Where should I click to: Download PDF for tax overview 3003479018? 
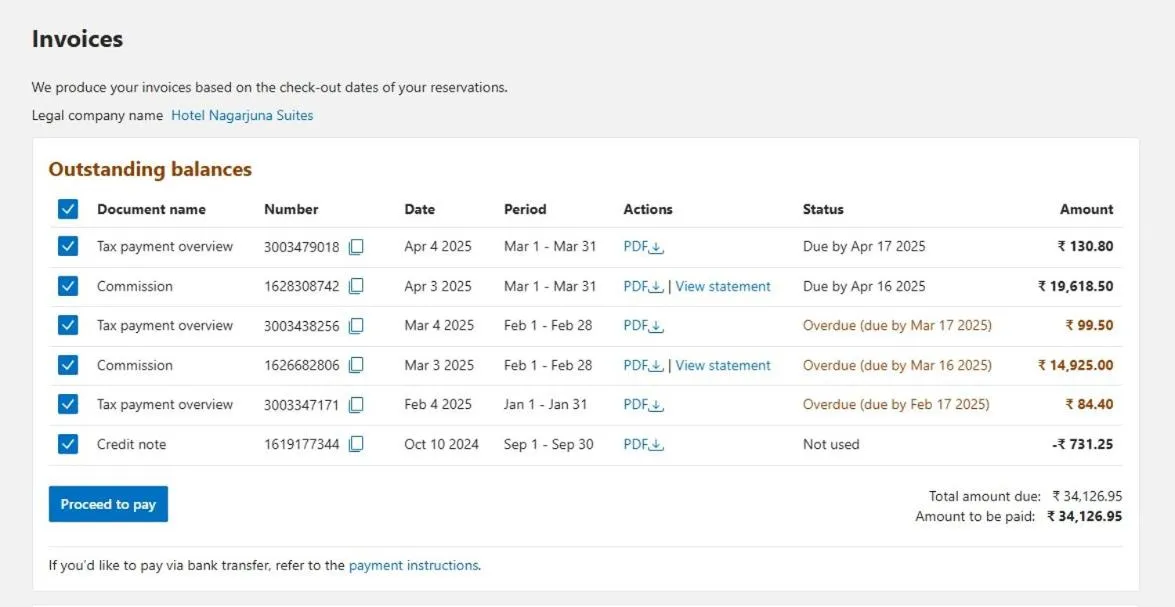point(643,247)
